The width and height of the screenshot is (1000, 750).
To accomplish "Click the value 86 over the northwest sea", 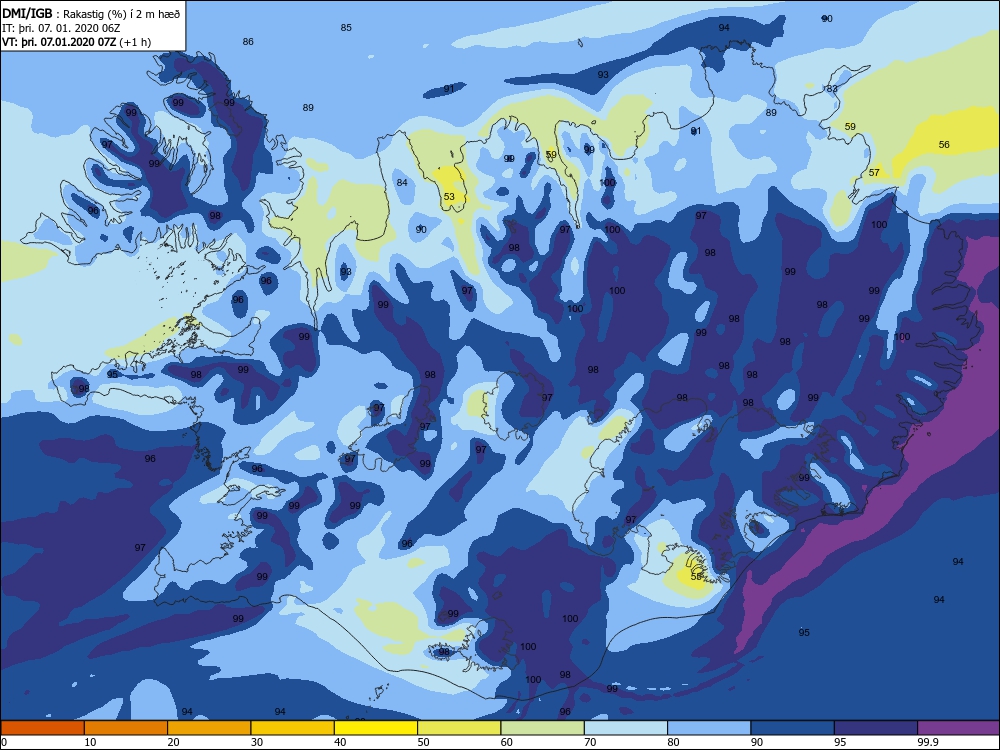I will 248,41.
